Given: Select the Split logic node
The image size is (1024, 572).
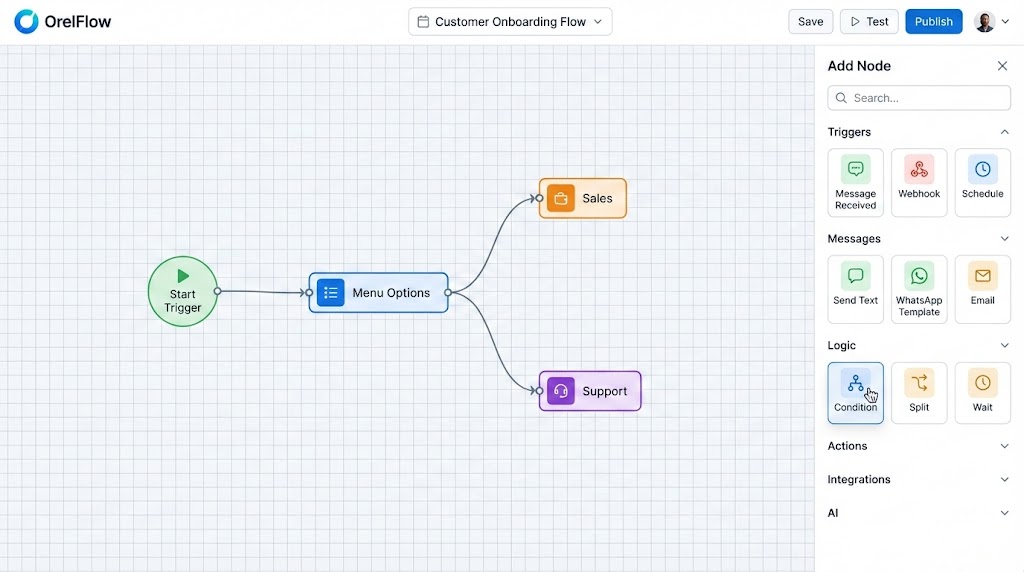Looking at the screenshot, I should click(x=918, y=392).
